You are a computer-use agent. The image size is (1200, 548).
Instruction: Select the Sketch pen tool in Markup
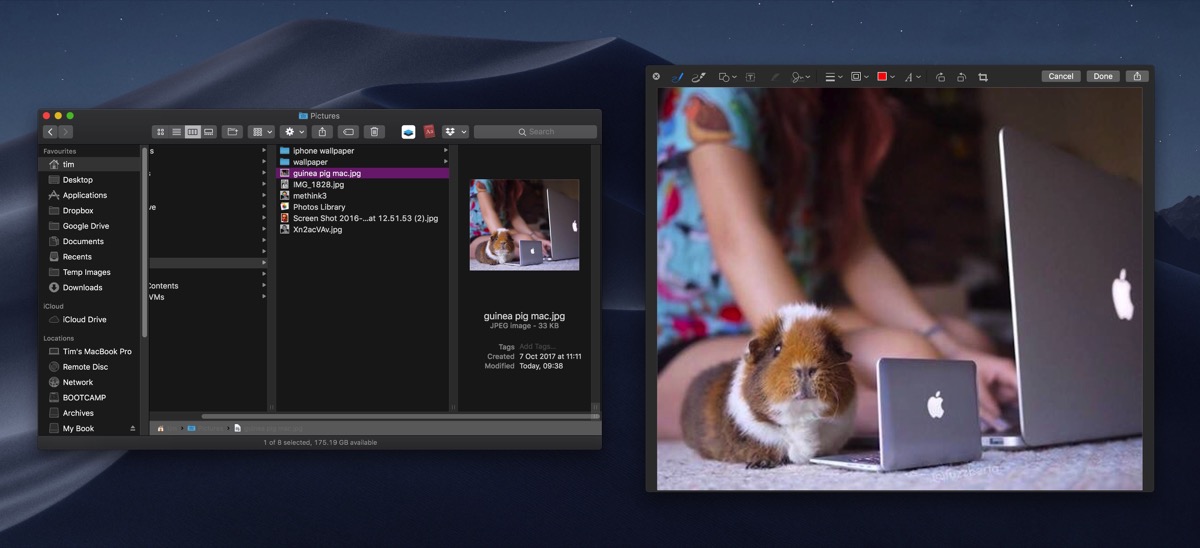(678, 77)
